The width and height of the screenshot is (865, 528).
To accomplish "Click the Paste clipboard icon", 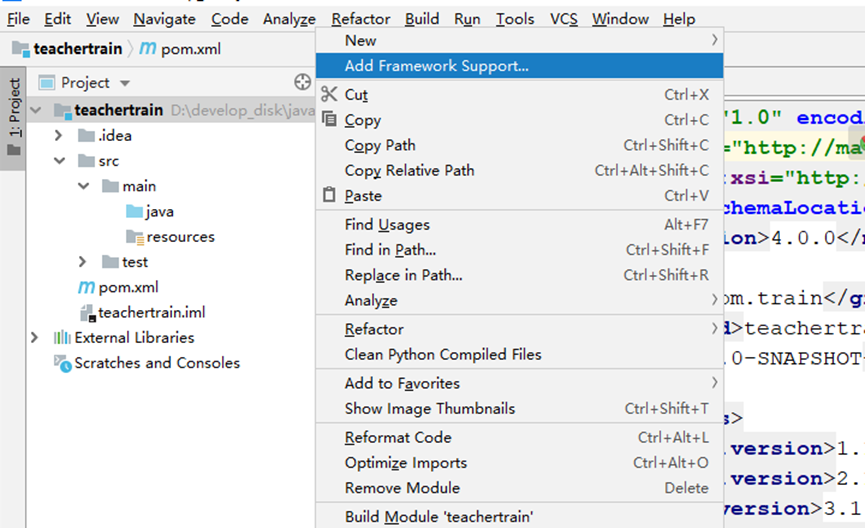I will tap(329, 196).
